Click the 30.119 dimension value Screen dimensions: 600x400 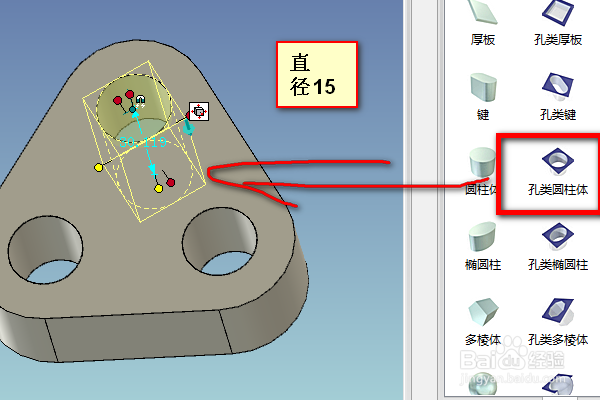coord(143,142)
